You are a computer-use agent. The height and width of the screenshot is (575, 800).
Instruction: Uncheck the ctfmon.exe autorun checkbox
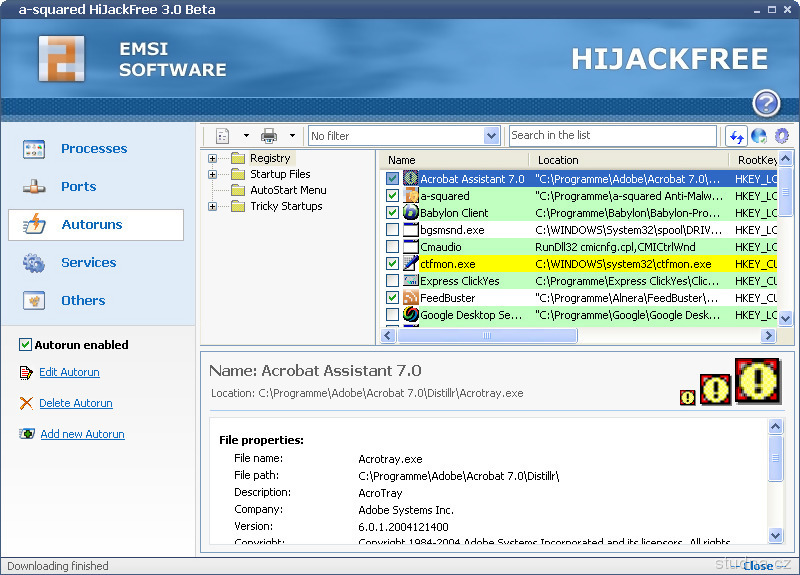(392, 264)
